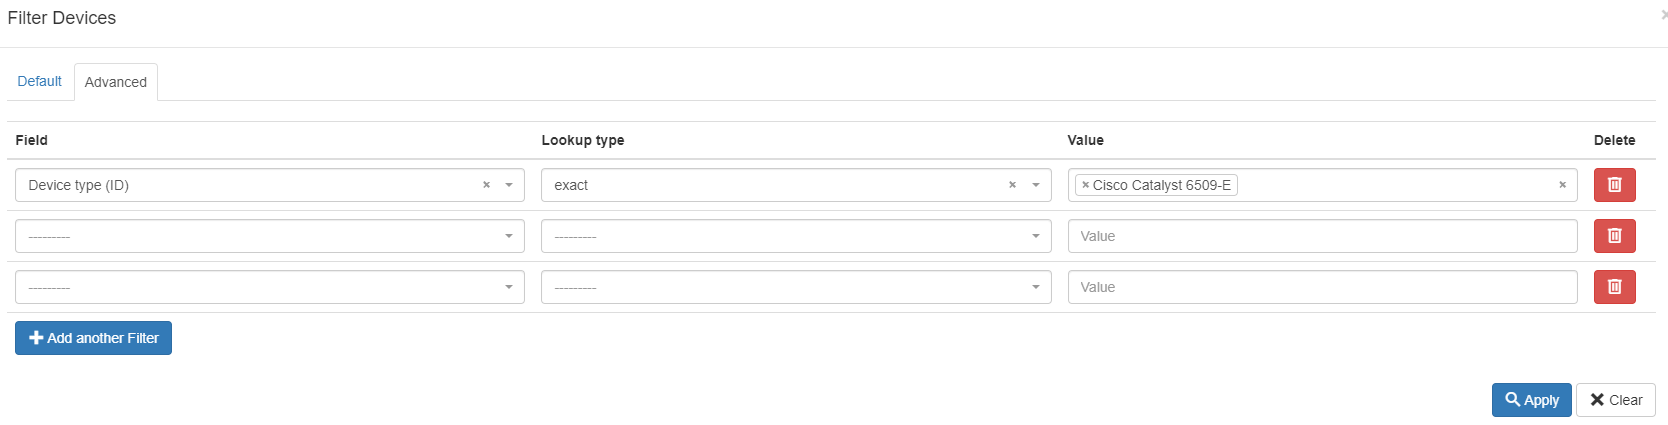Screen dimensions: 1668x425
Task: Switch to the Default tab
Action: (39, 81)
